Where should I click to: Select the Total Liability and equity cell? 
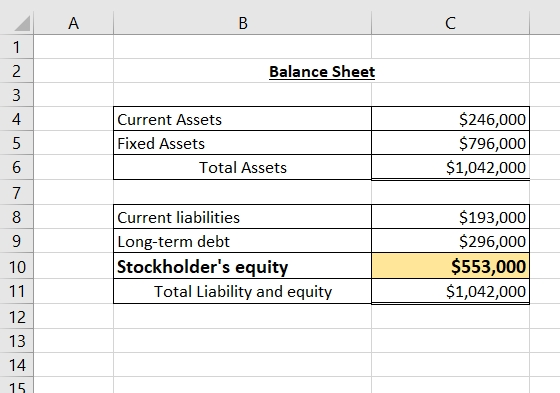tap(242, 292)
